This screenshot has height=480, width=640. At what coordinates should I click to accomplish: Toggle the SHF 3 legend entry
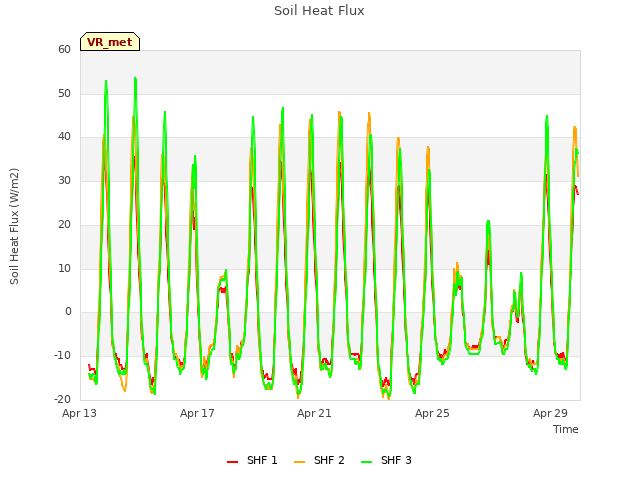coord(386,460)
